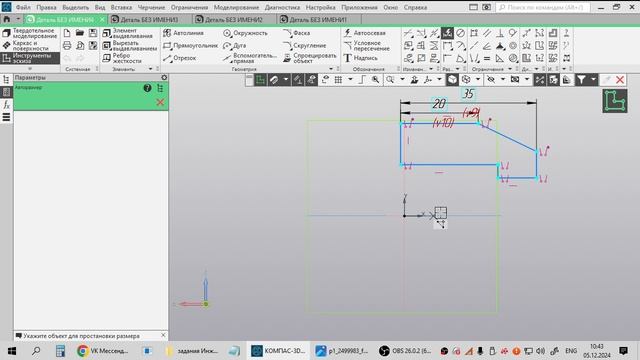
Task: Switch to Твердотельное моделирование toolset
Action: 30,33
